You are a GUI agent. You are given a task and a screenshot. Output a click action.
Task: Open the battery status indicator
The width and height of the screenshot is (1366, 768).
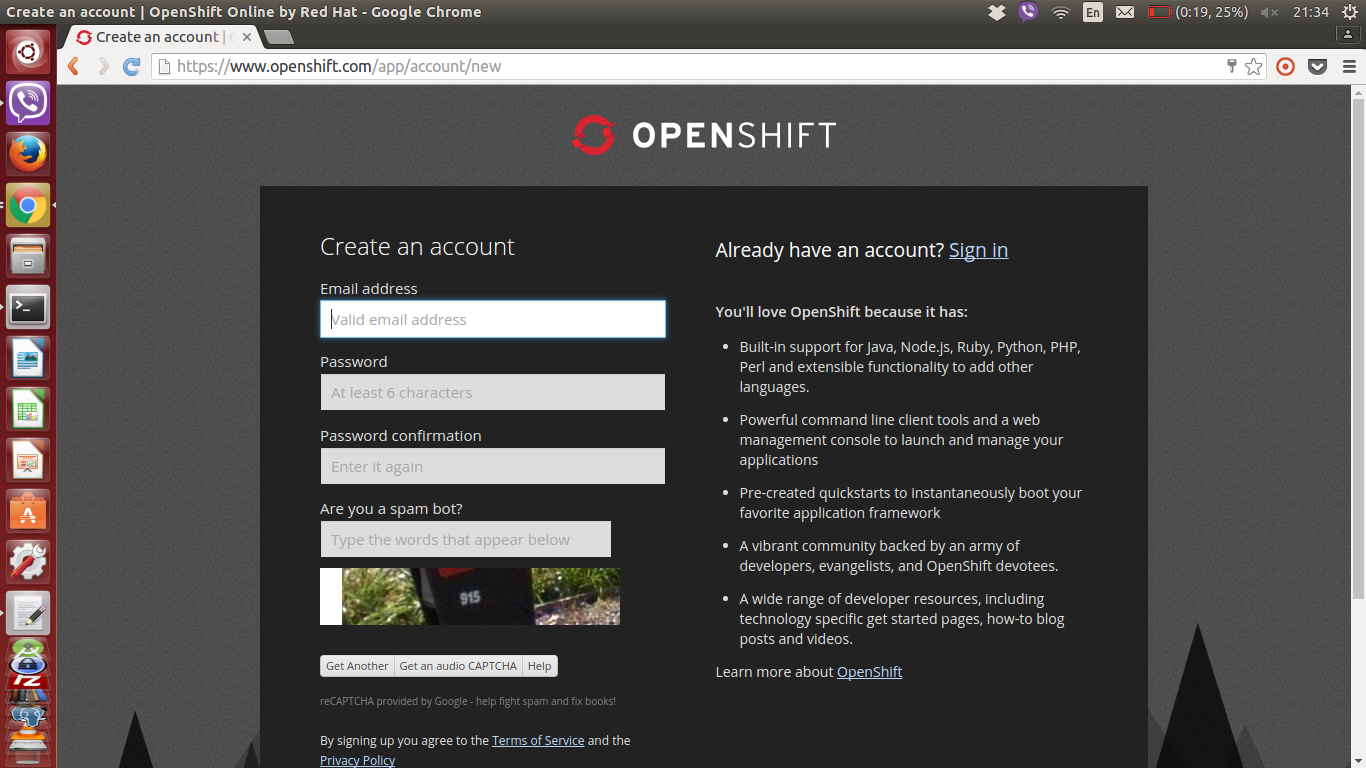[x=1197, y=12]
